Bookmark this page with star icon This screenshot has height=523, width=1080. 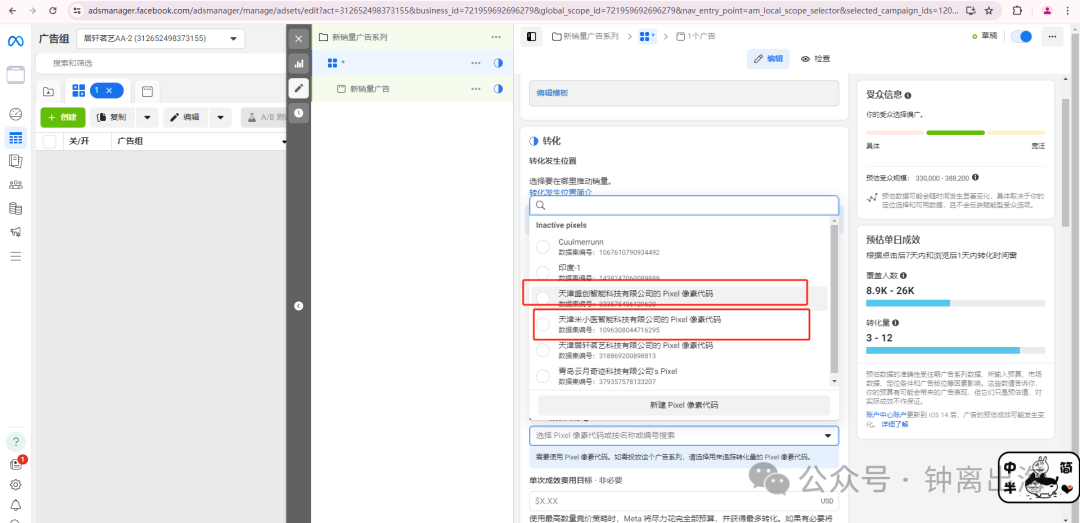pos(989,11)
